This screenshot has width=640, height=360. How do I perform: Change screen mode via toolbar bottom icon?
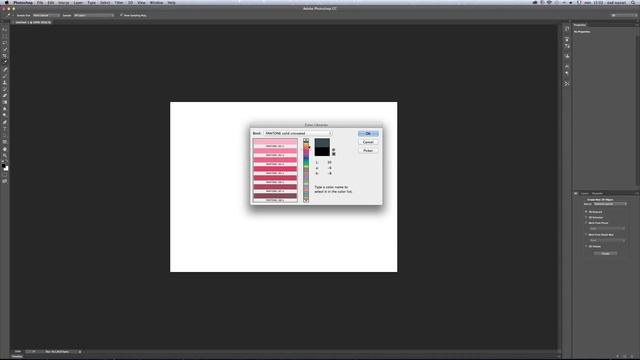5,181
